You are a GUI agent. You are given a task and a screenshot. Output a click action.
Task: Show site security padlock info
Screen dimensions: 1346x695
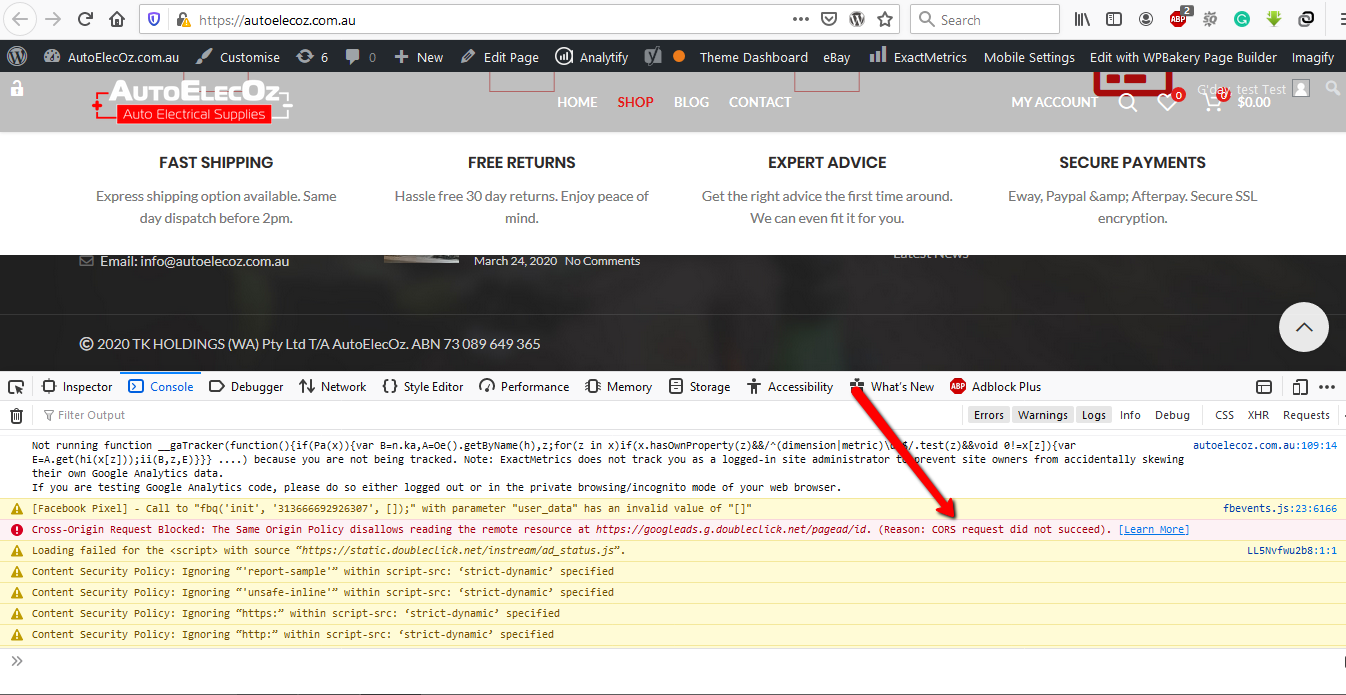coord(182,19)
